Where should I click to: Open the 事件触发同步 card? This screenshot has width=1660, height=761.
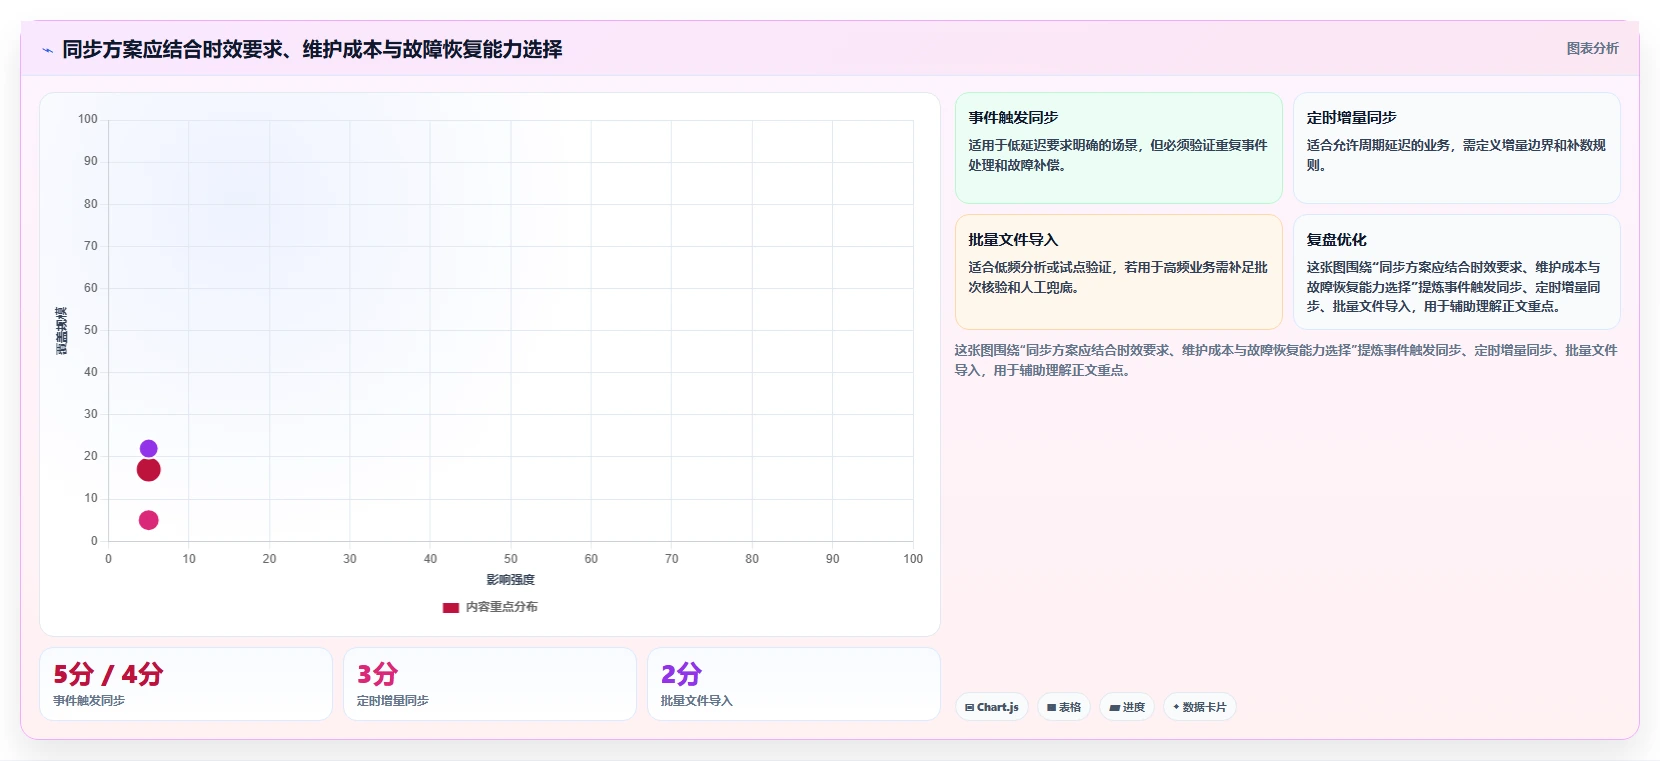pyautogui.click(x=1118, y=148)
